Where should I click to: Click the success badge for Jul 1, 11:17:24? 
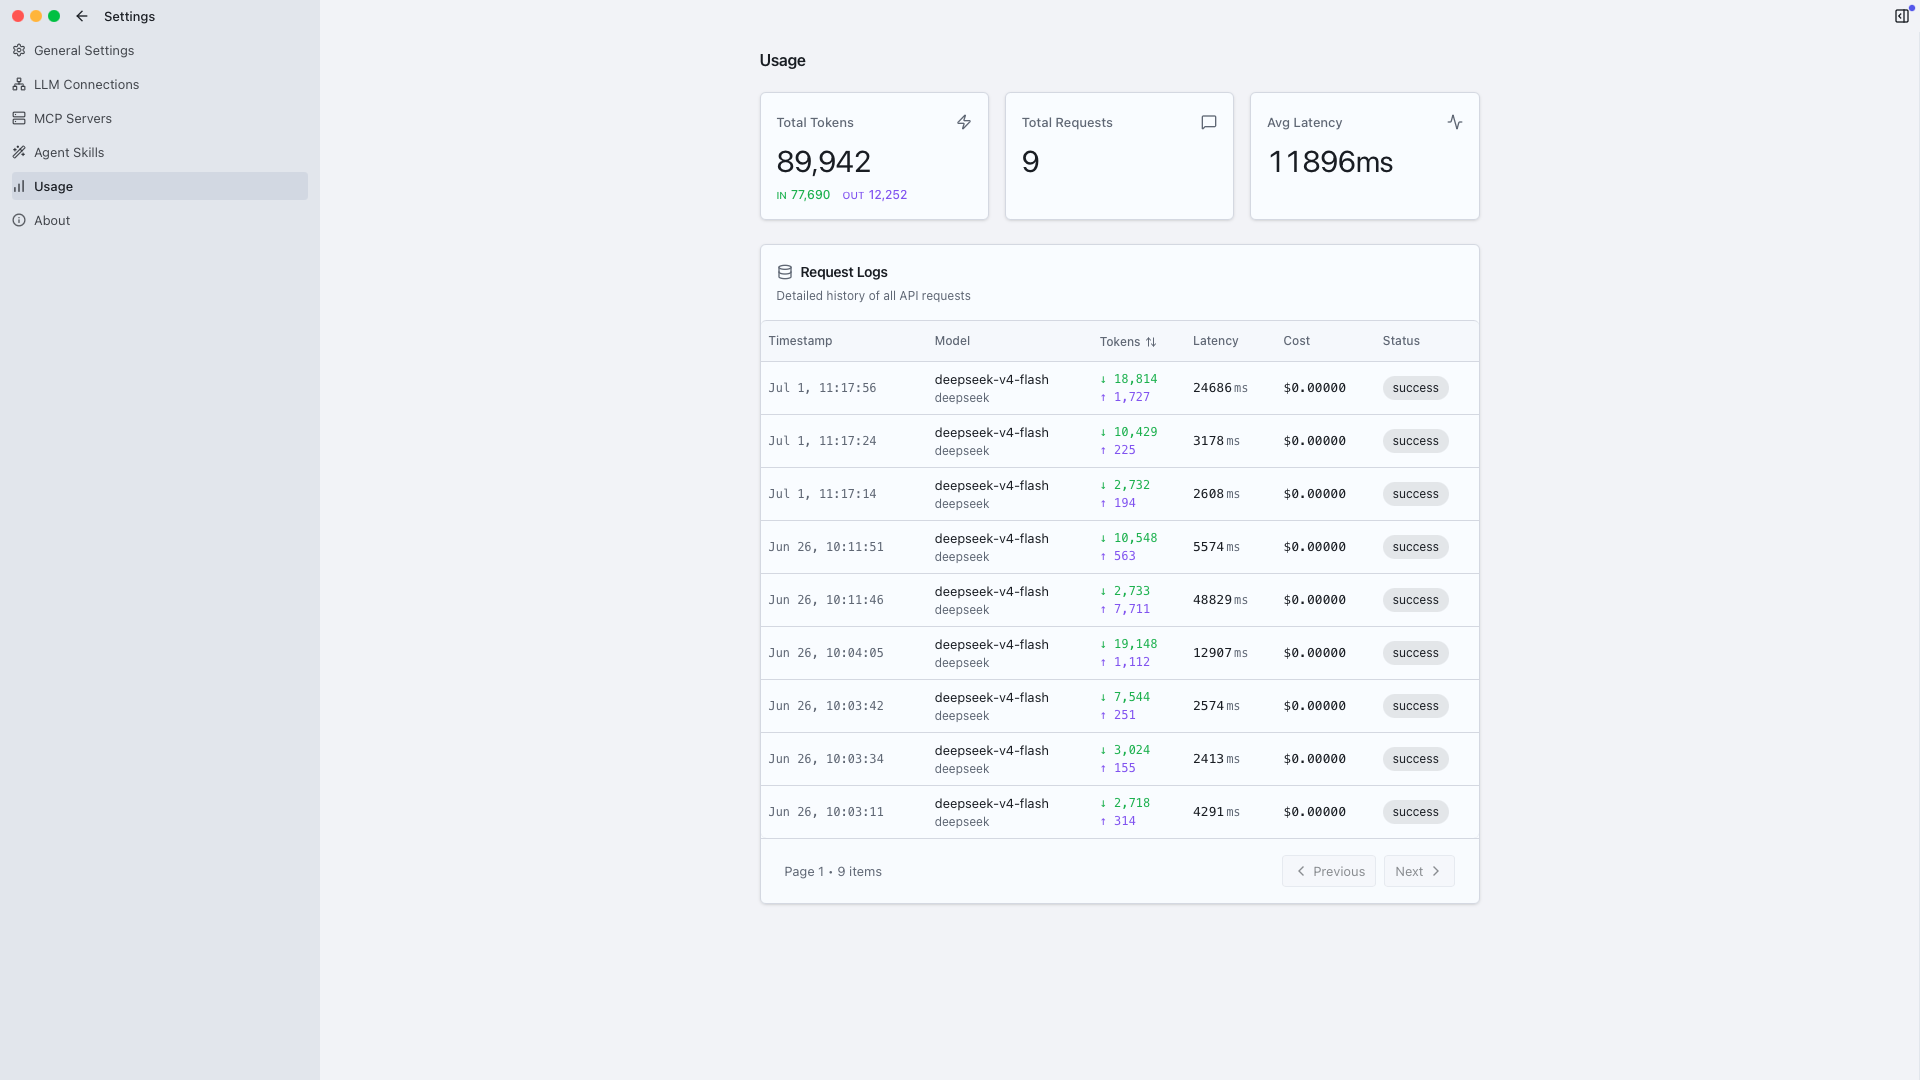1415,441
